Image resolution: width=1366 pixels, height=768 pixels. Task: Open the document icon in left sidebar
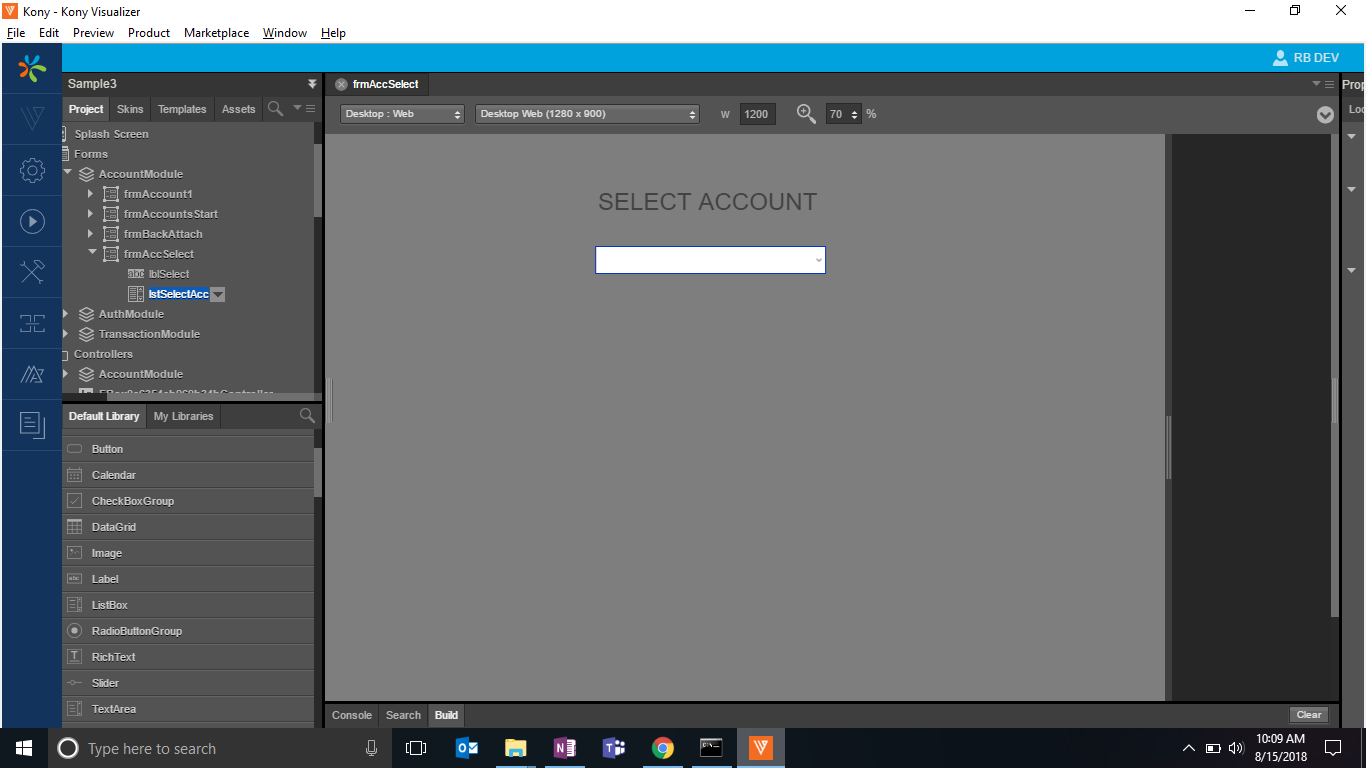tap(32, 425)
